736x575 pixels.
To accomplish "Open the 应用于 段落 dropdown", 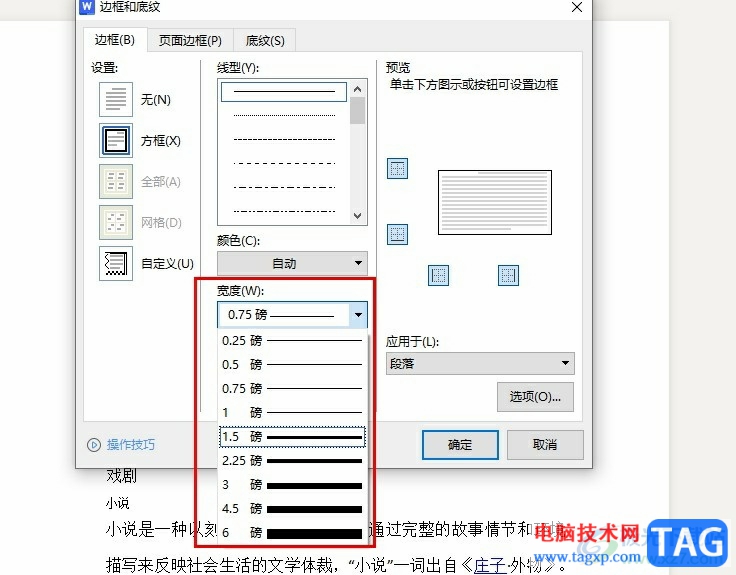I will tap(480, 363).
